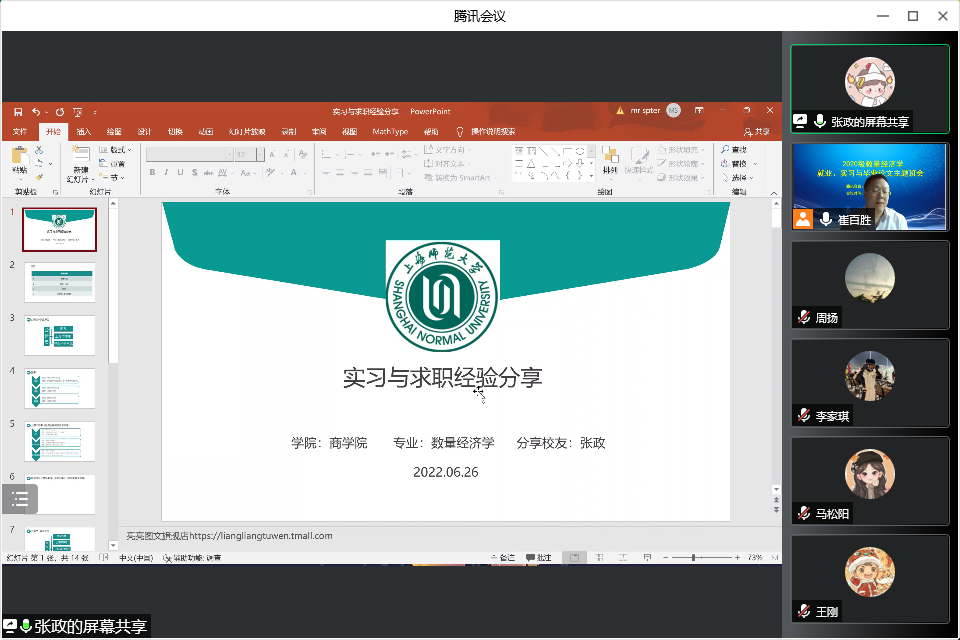This screenshot has height=640, width=960.
Task: Click the triangle shape in shapes gallery
Action: (x=531, y=164)
